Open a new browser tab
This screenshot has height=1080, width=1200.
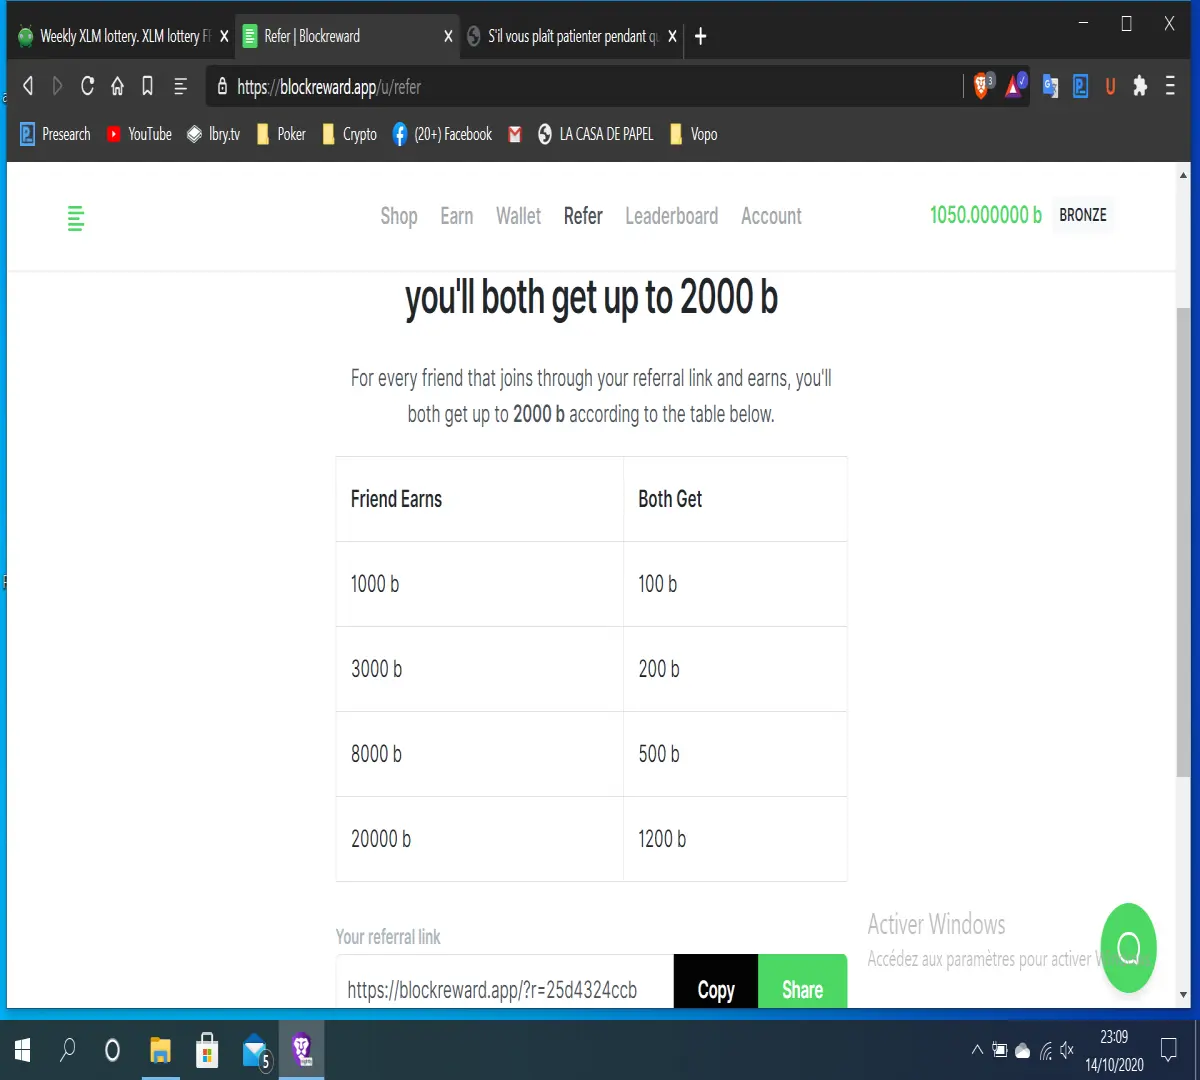tap(700, 36)
